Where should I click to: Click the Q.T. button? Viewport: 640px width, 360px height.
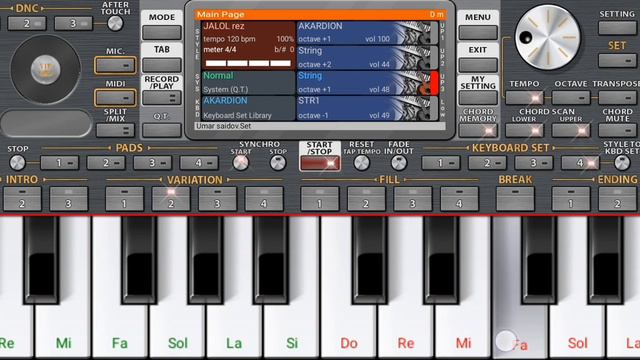[162, 131]
